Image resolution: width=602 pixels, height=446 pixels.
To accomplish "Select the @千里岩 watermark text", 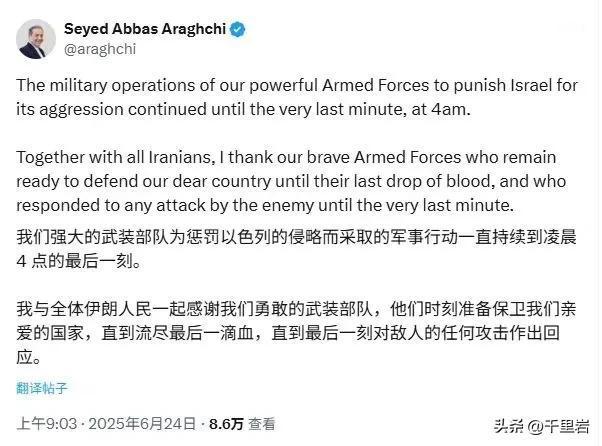I will 559,426.
